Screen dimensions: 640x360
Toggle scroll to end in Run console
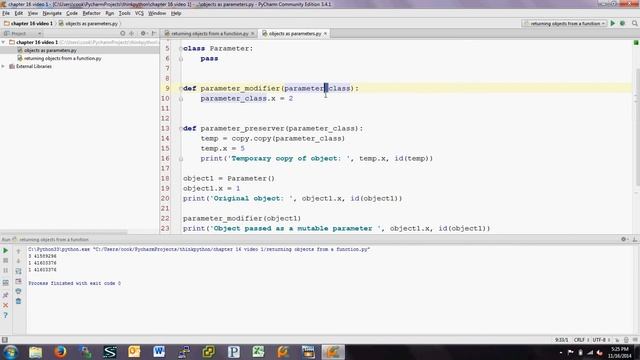pos(18,281)
